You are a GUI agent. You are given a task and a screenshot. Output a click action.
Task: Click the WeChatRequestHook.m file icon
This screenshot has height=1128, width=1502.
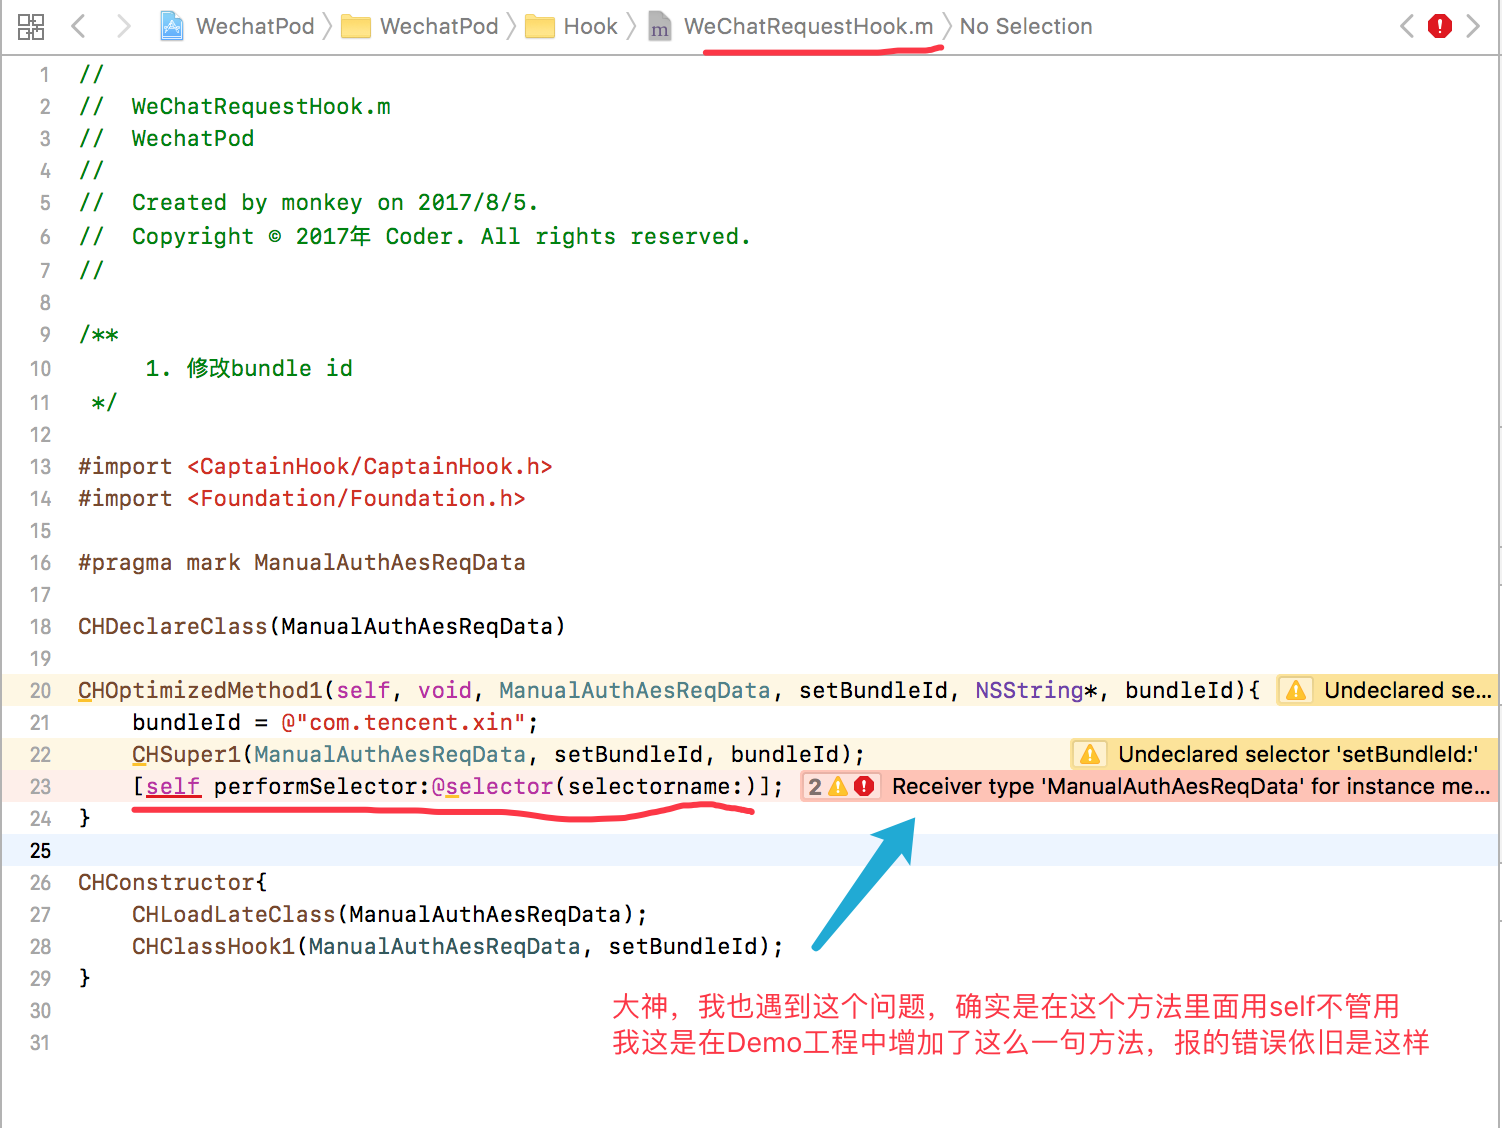coord(660,27)
